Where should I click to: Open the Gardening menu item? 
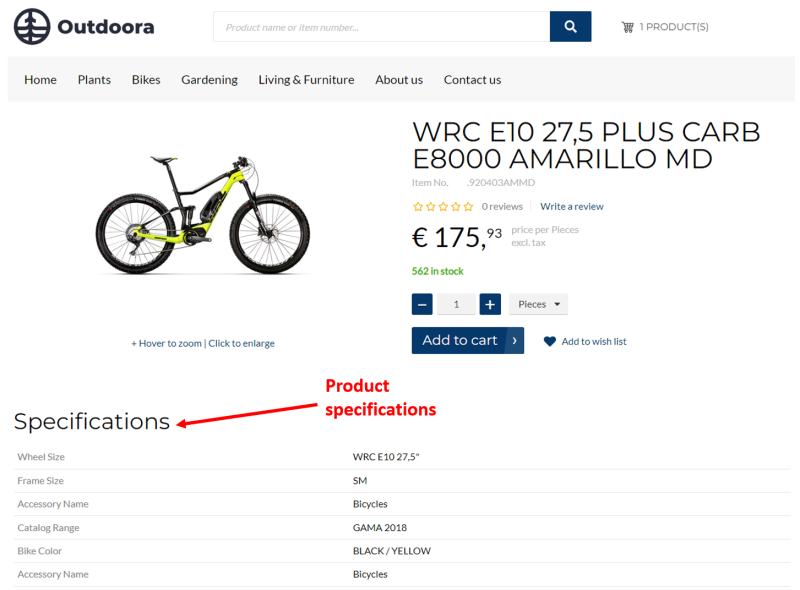coord(209,80)
